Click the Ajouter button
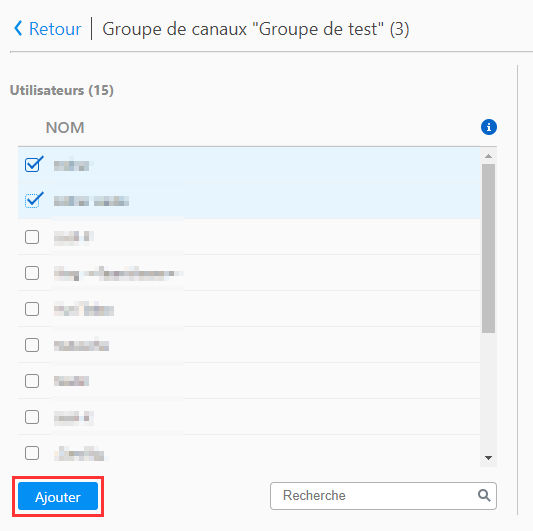The image size is (533, 531). pyautogui.click(x=58, y=496)
